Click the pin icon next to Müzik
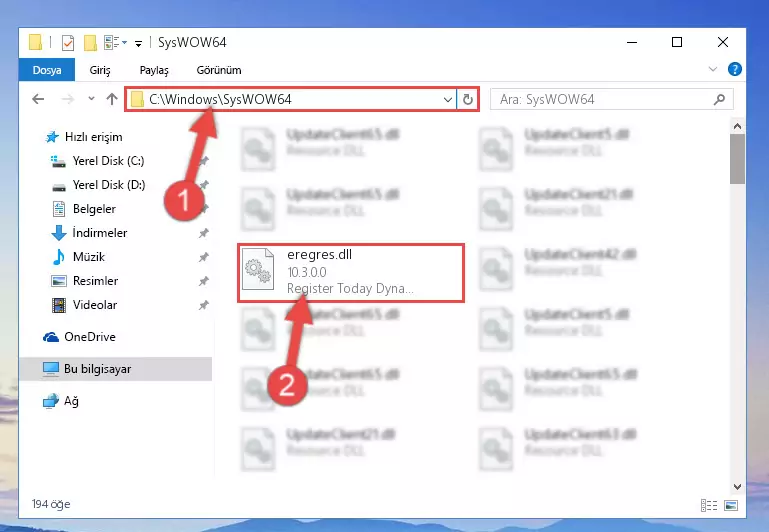The height and width of the screenshot is (532, 769). coord(204,257)
